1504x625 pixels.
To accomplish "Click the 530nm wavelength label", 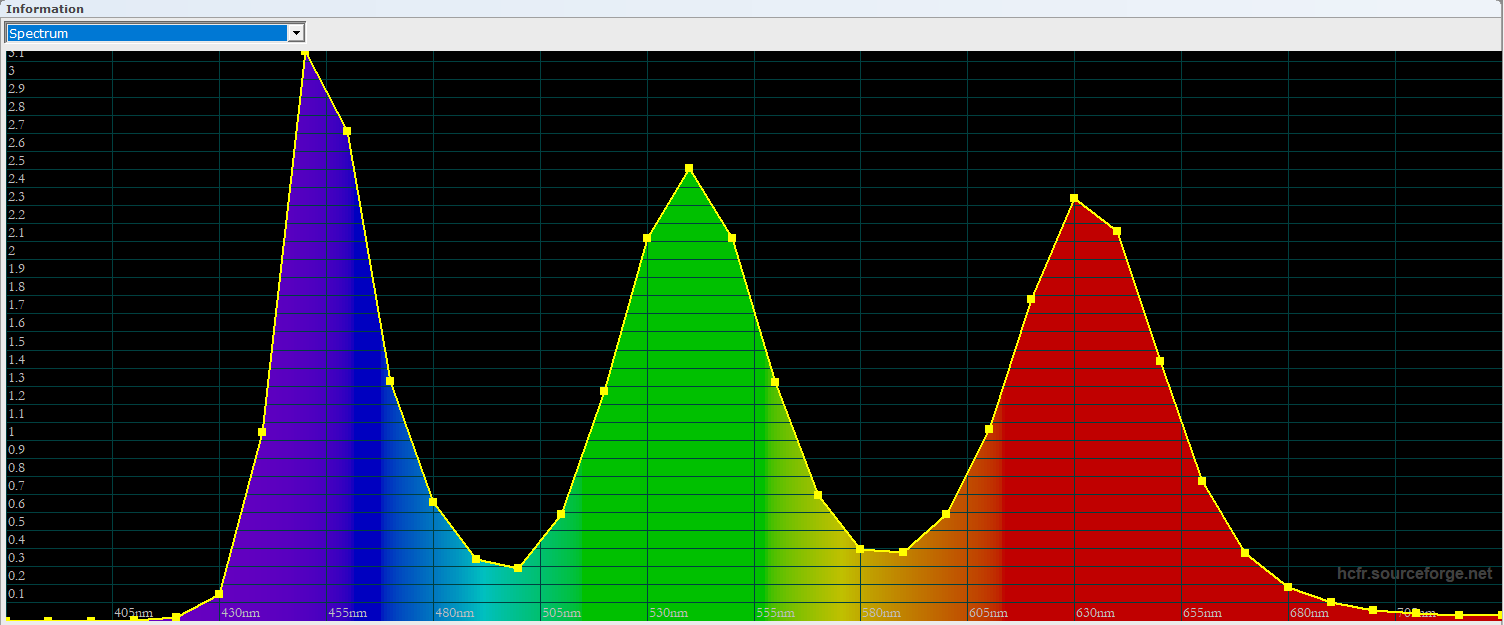I will (x=668, y=612).
